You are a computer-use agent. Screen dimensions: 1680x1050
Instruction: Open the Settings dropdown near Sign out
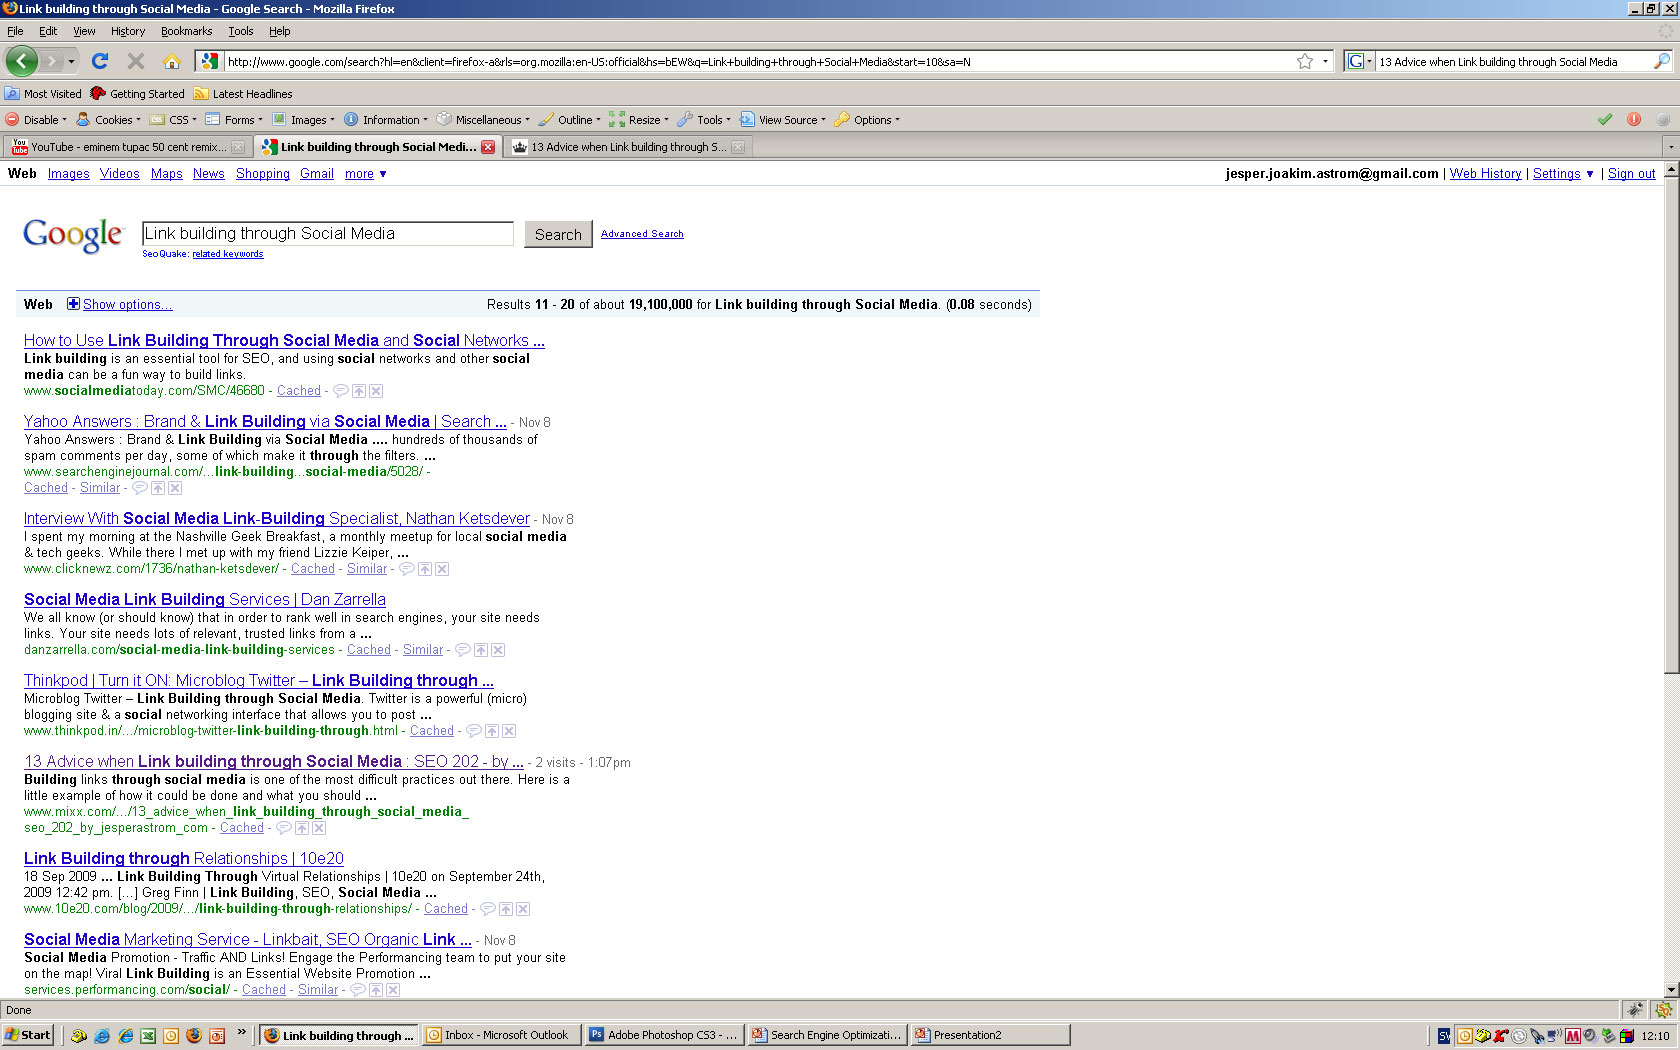1563,174
